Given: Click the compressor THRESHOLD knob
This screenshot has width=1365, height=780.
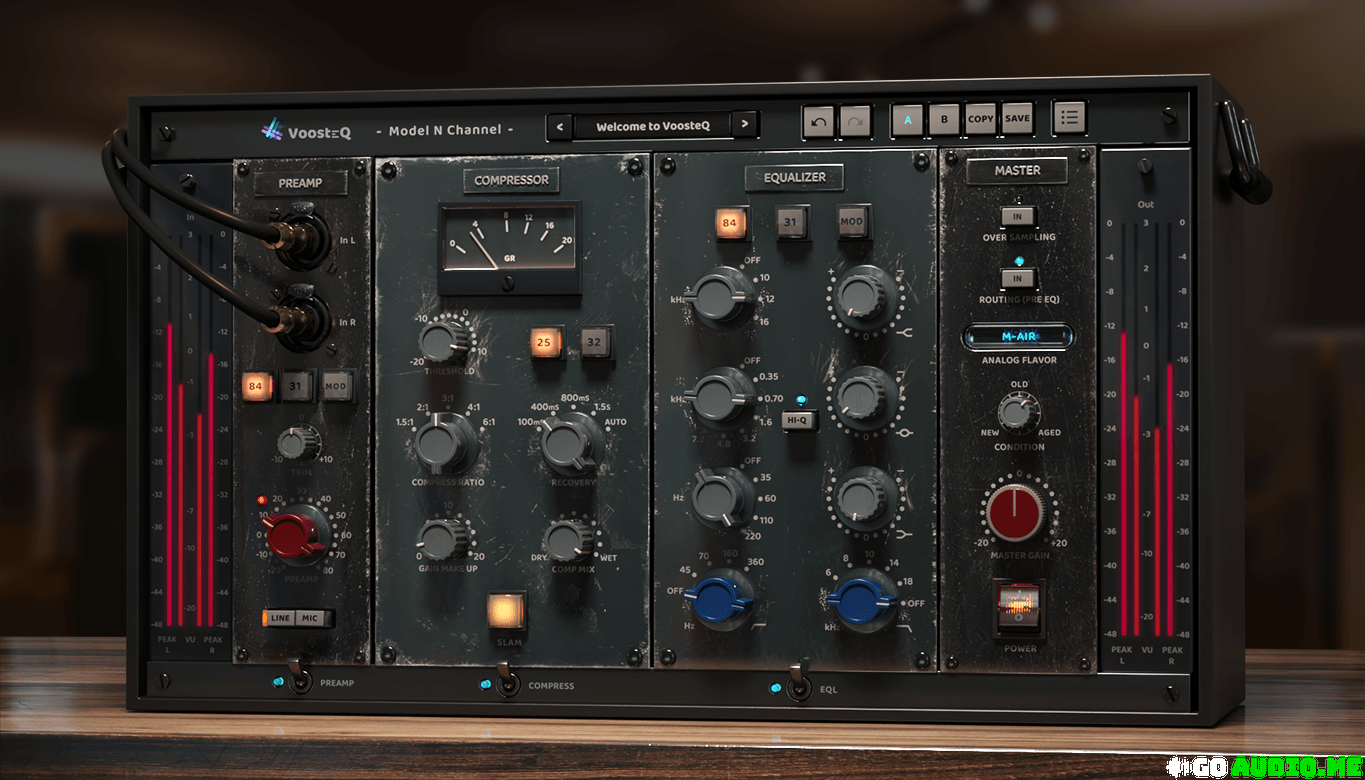Looking at the screenshot, I should 442,342.
